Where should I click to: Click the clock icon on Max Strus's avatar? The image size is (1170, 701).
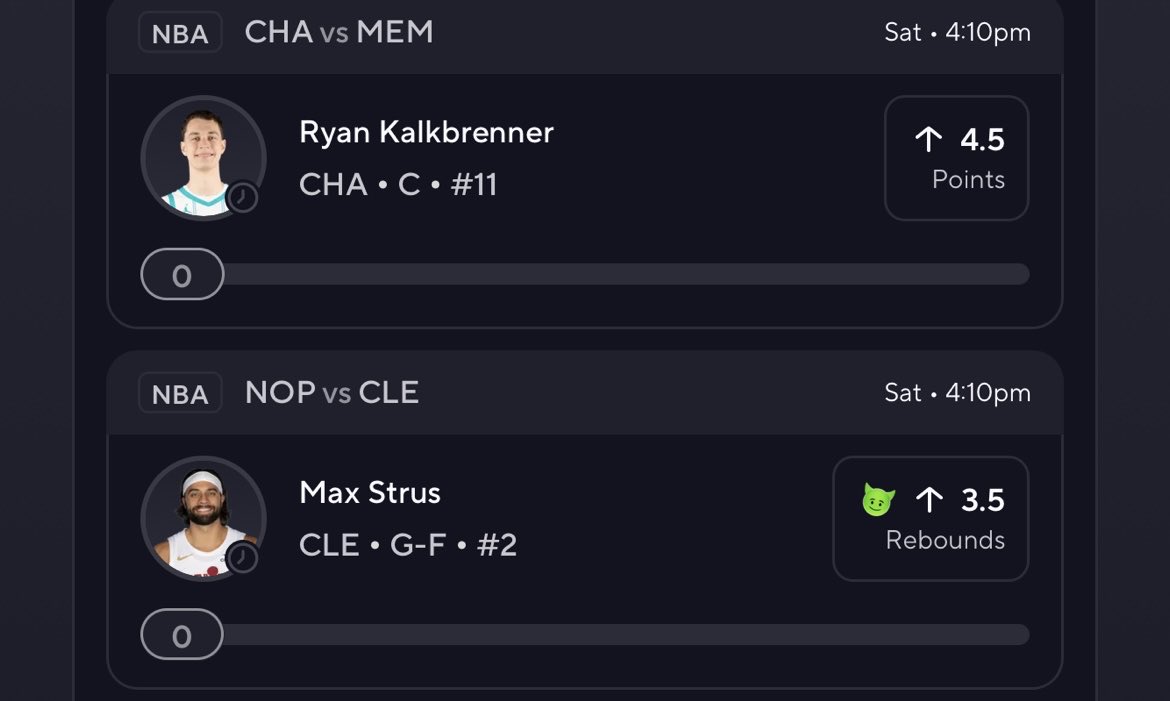[243, 558]
